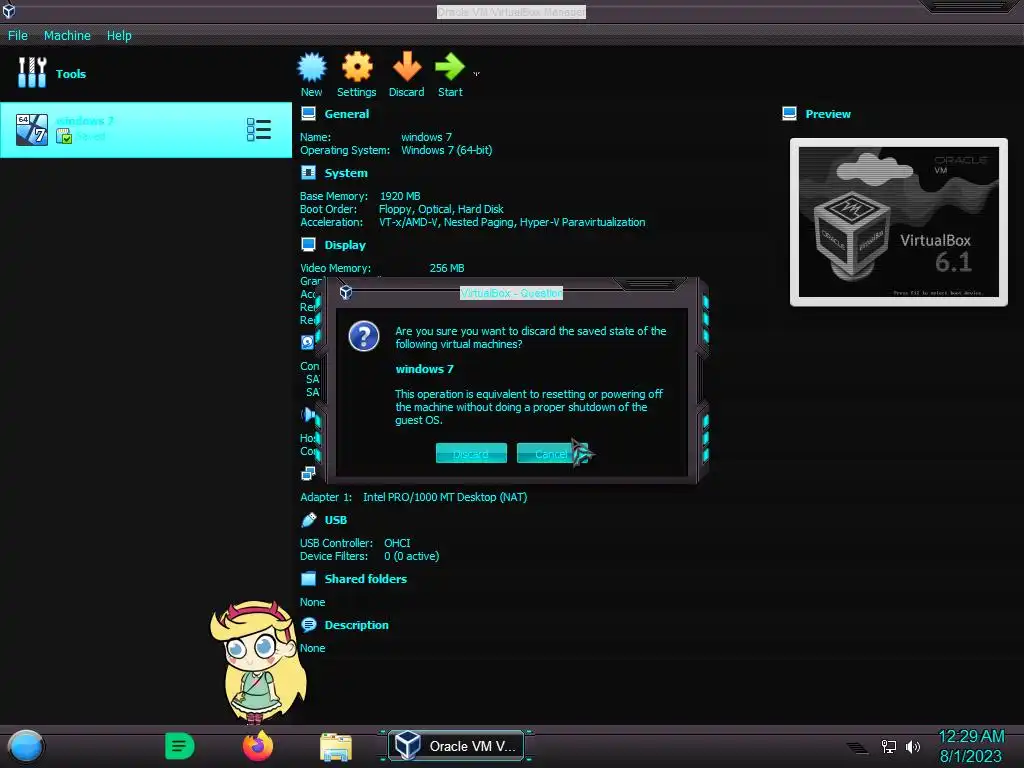Click the Tools label in sidebar
Image resolution: width=1024 pixels, height=768 pixels.
tap(71, 74)
